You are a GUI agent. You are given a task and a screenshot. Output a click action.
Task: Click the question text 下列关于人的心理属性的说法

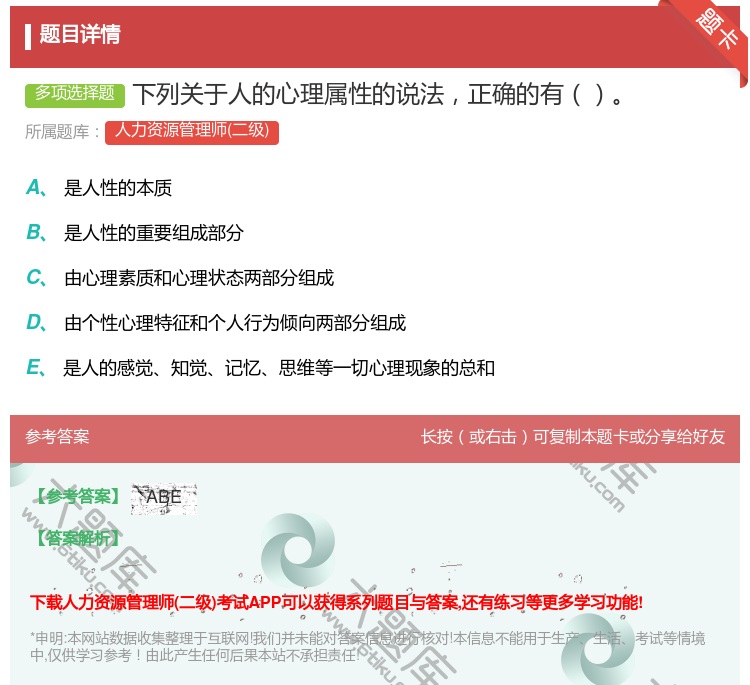(378, 94)
